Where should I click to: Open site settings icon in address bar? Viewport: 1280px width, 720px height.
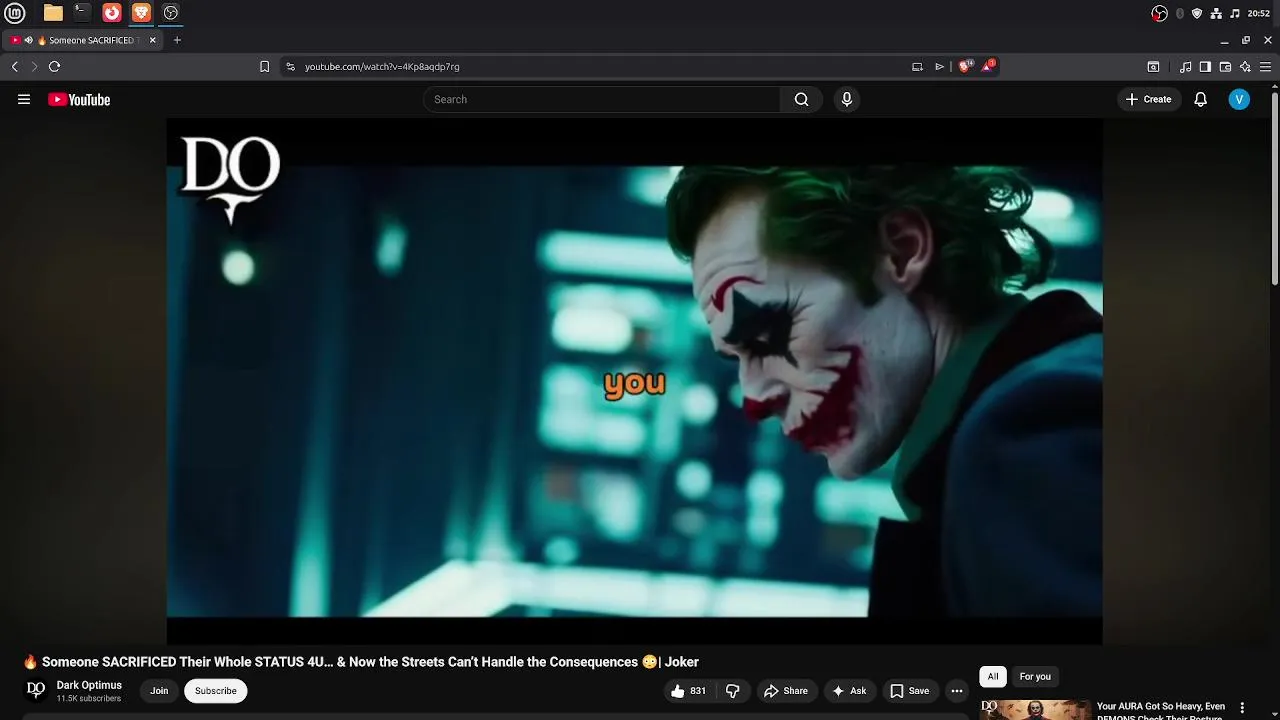[290, 66]
